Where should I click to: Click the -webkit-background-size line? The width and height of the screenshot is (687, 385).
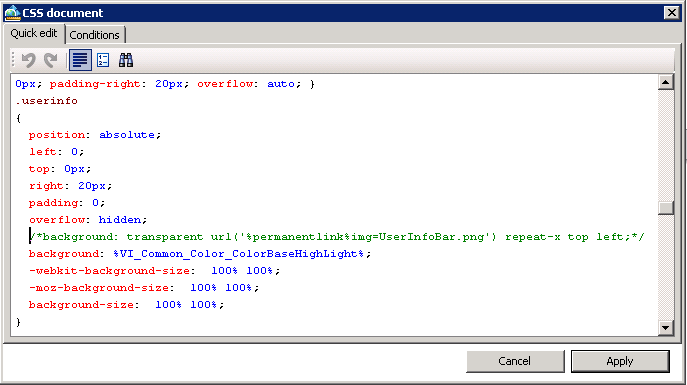tap(154, 271)
